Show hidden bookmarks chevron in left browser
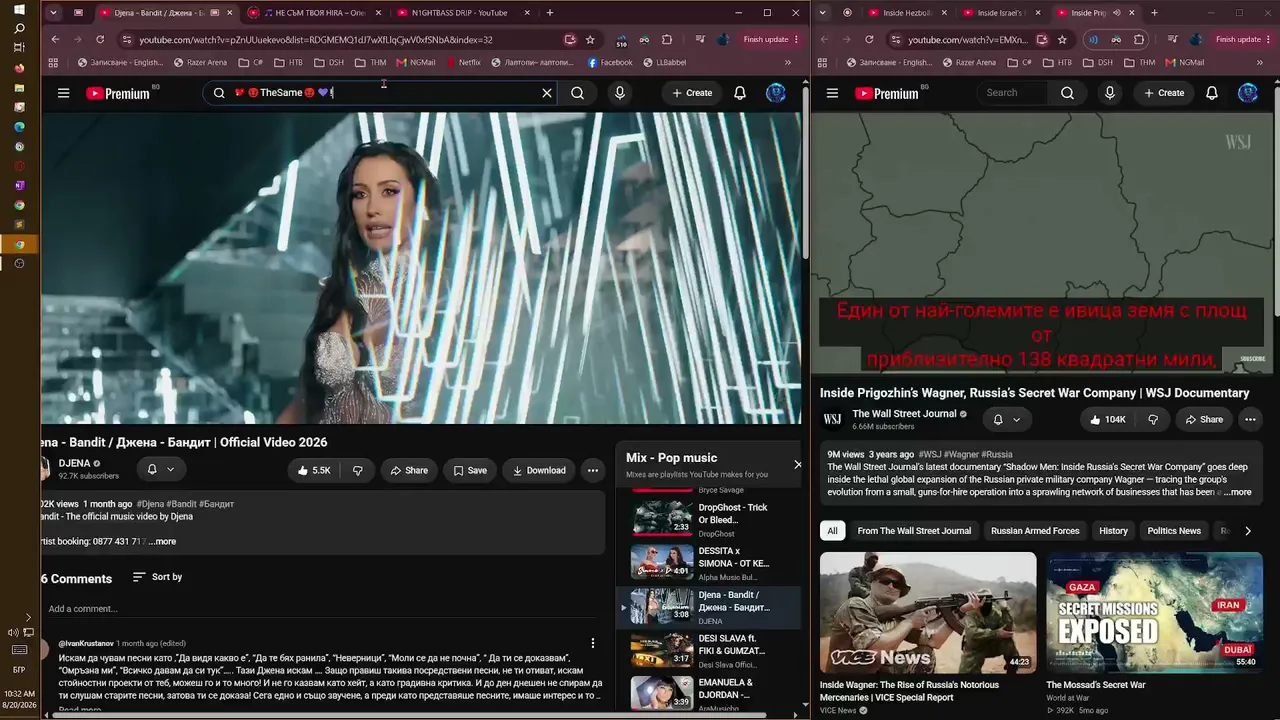Viewport: 1280px width, 720px height. (788, 62)
